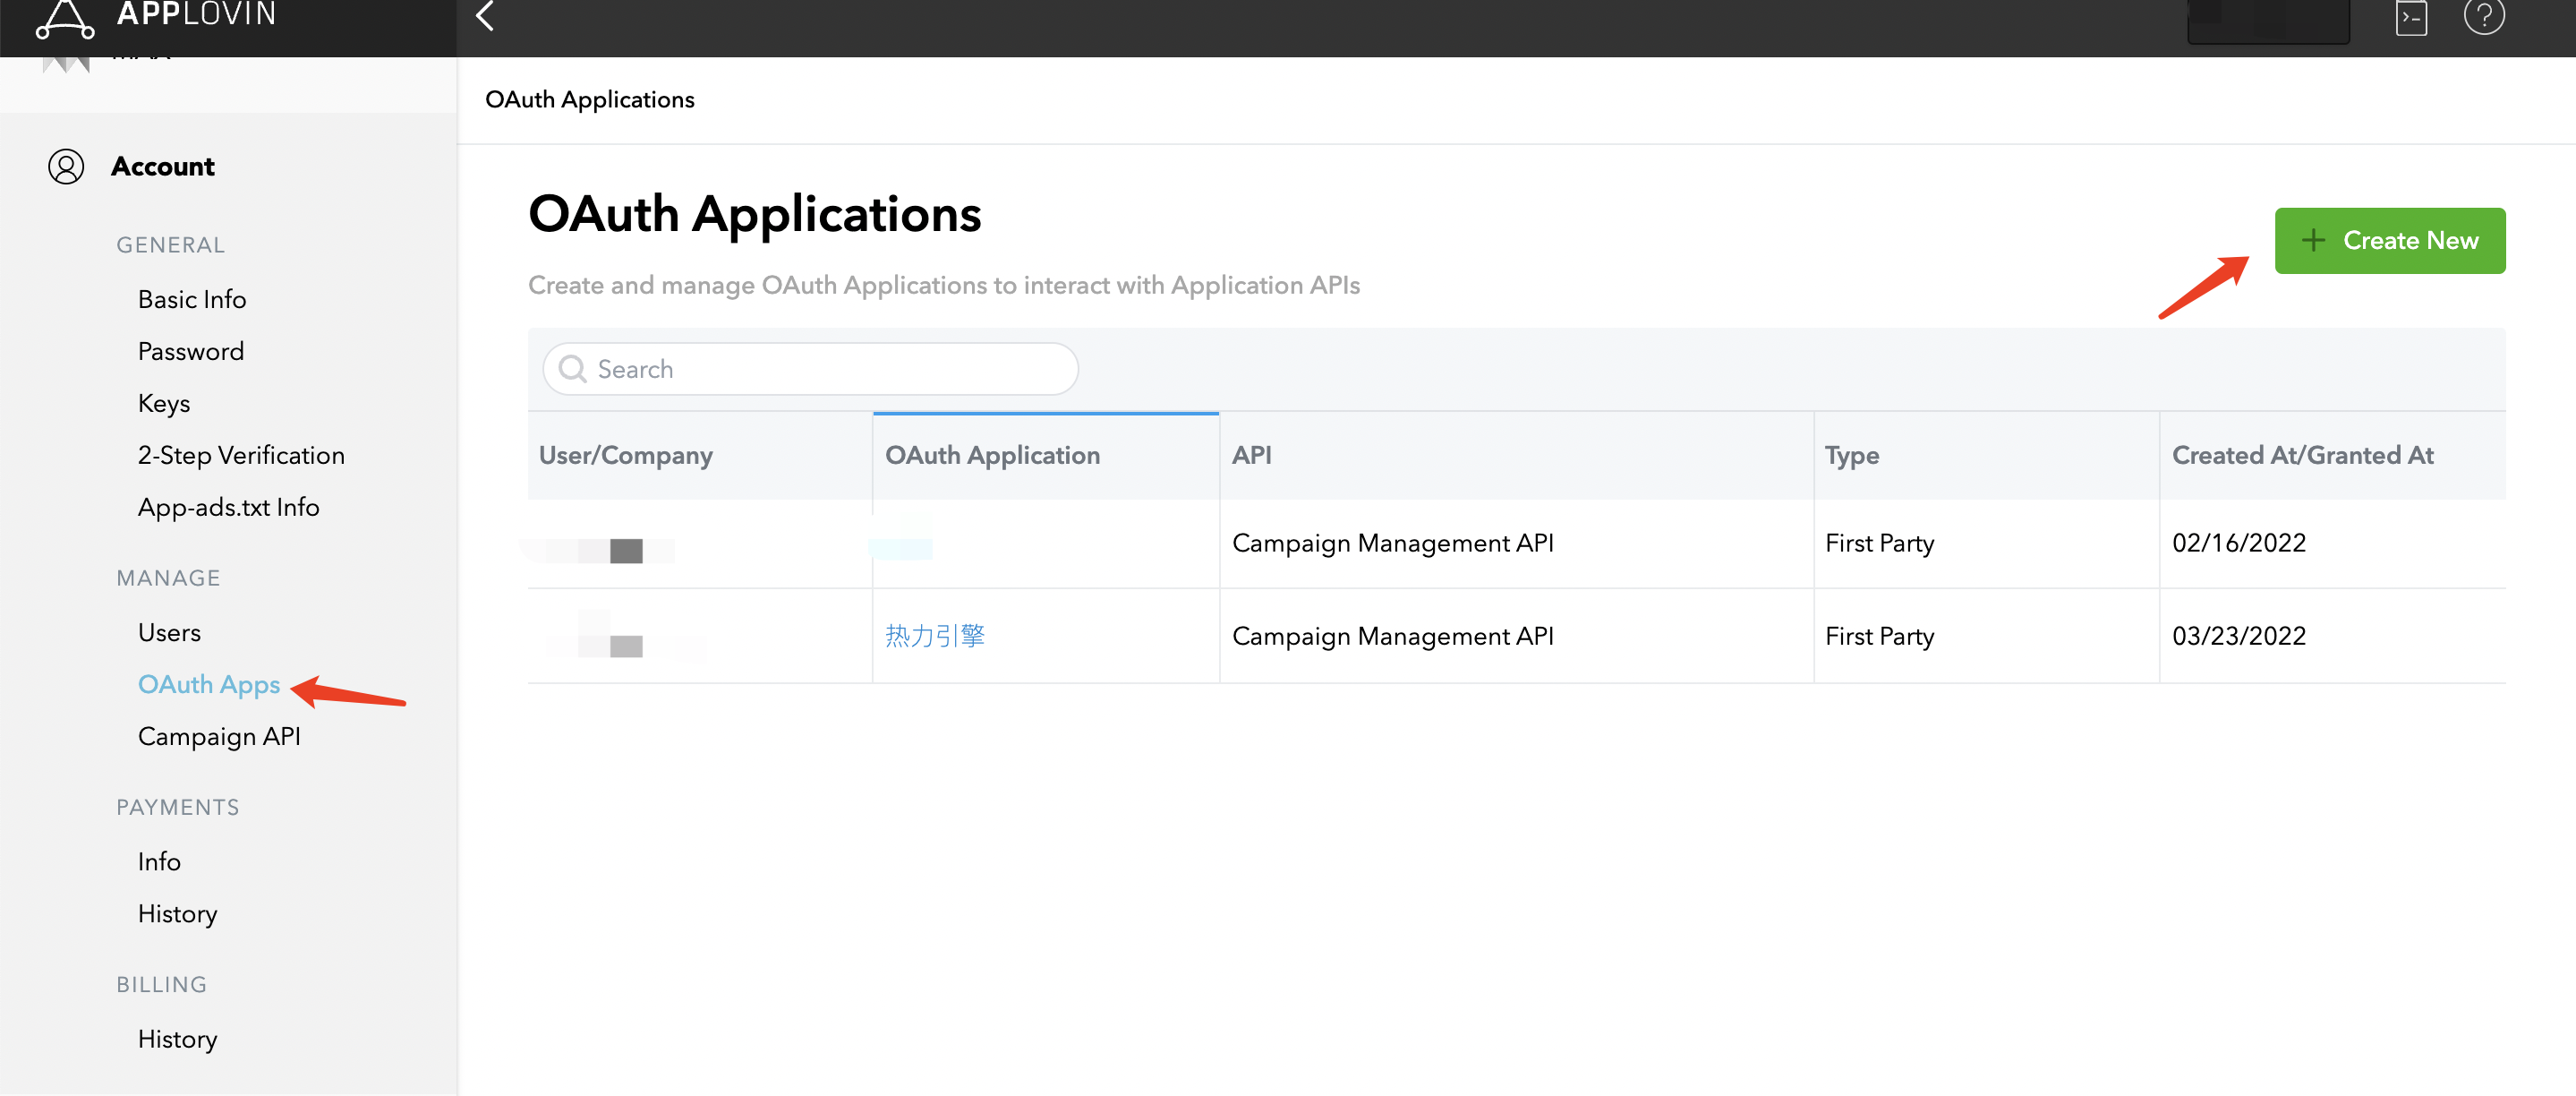Open help via the question mark icon
This screenshot has height=1096, width=2576.
(x=2484, y=17)
